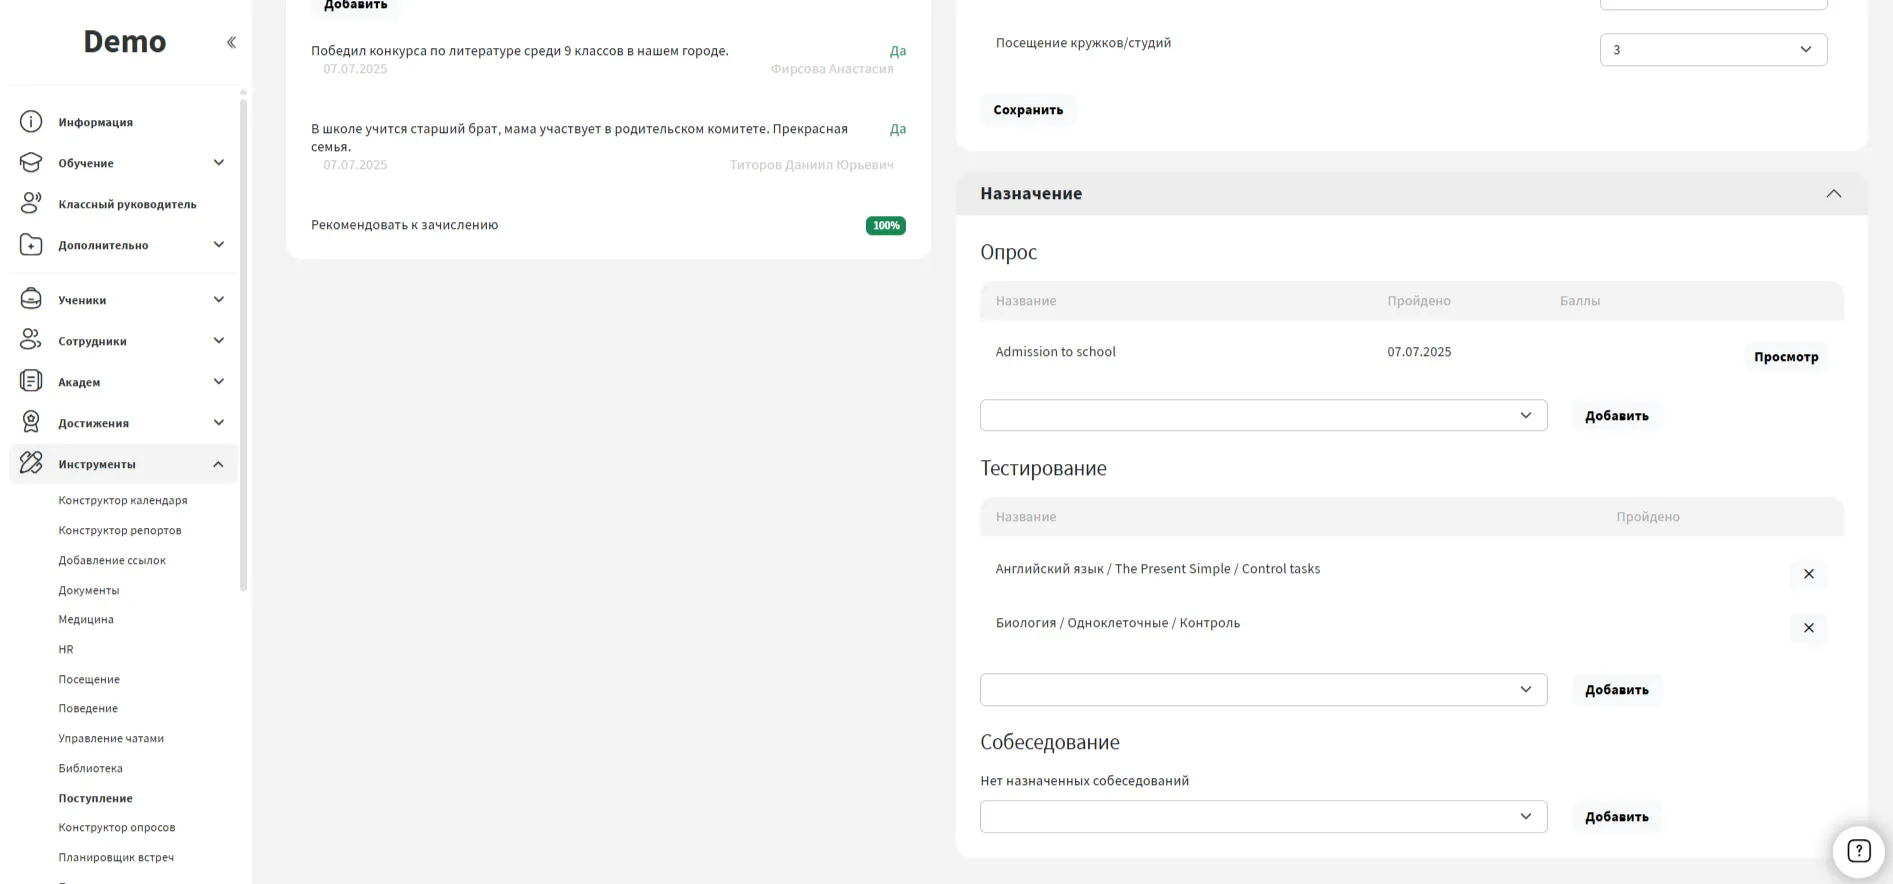Click Просмотр for Admission to school

[1786, 357]
